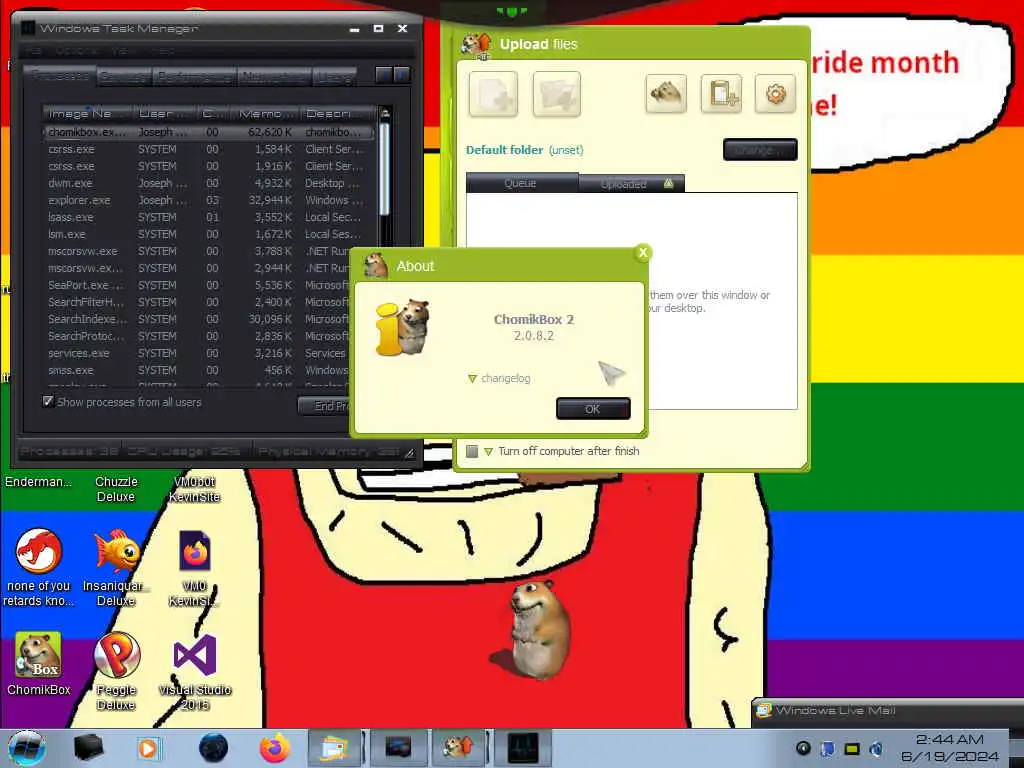Switch to the Performance tab in Task Manager
Image resolution: width=1024 pixels, height=768 pixels.
pos(195,77)
